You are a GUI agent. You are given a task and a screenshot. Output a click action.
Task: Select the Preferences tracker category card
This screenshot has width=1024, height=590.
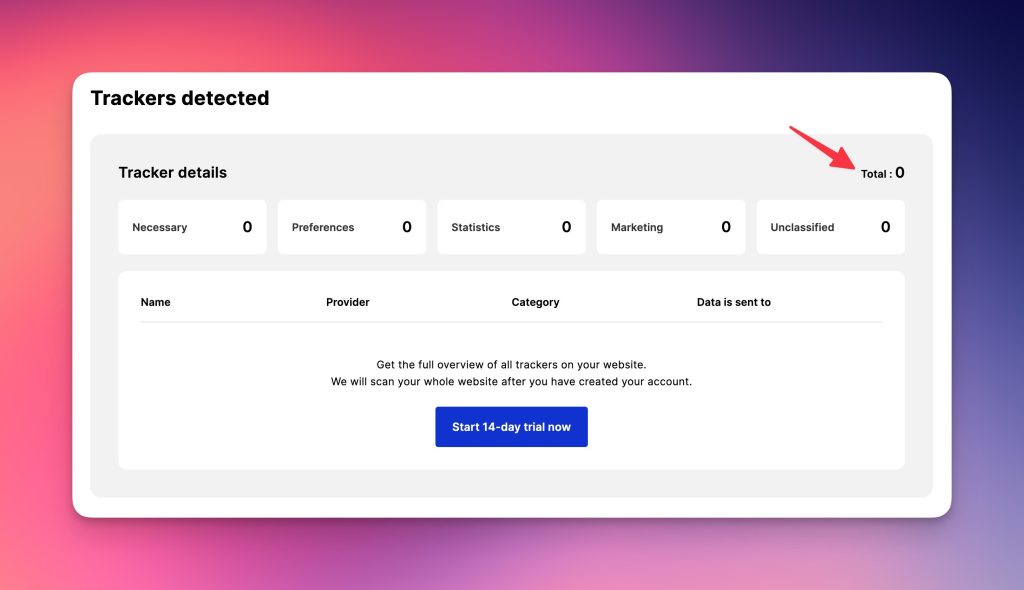351,227
